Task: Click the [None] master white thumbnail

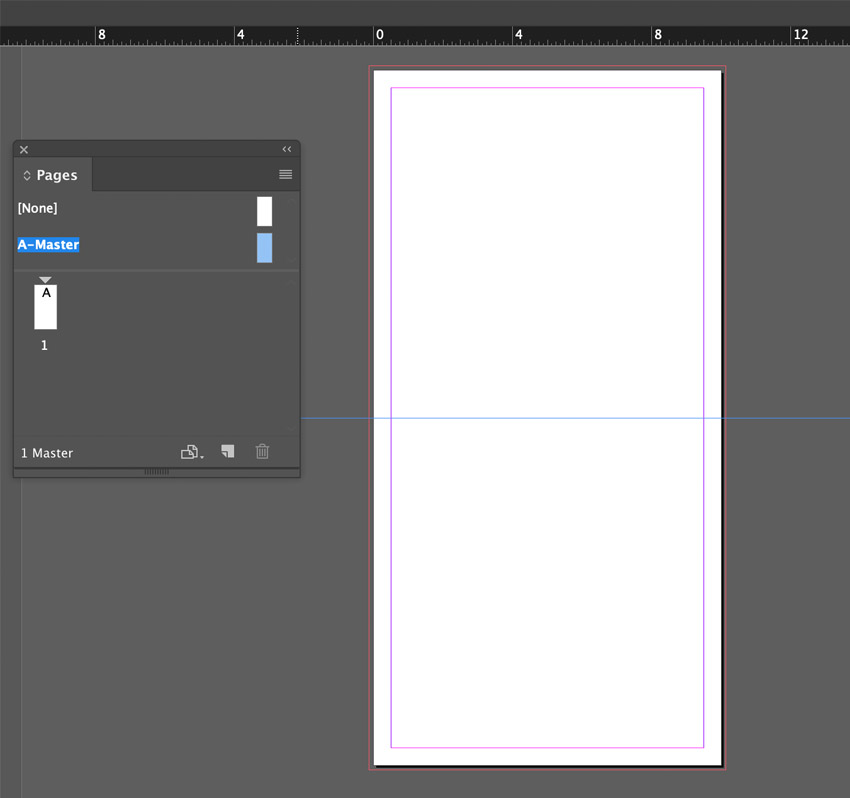Action: click(265, 211)
